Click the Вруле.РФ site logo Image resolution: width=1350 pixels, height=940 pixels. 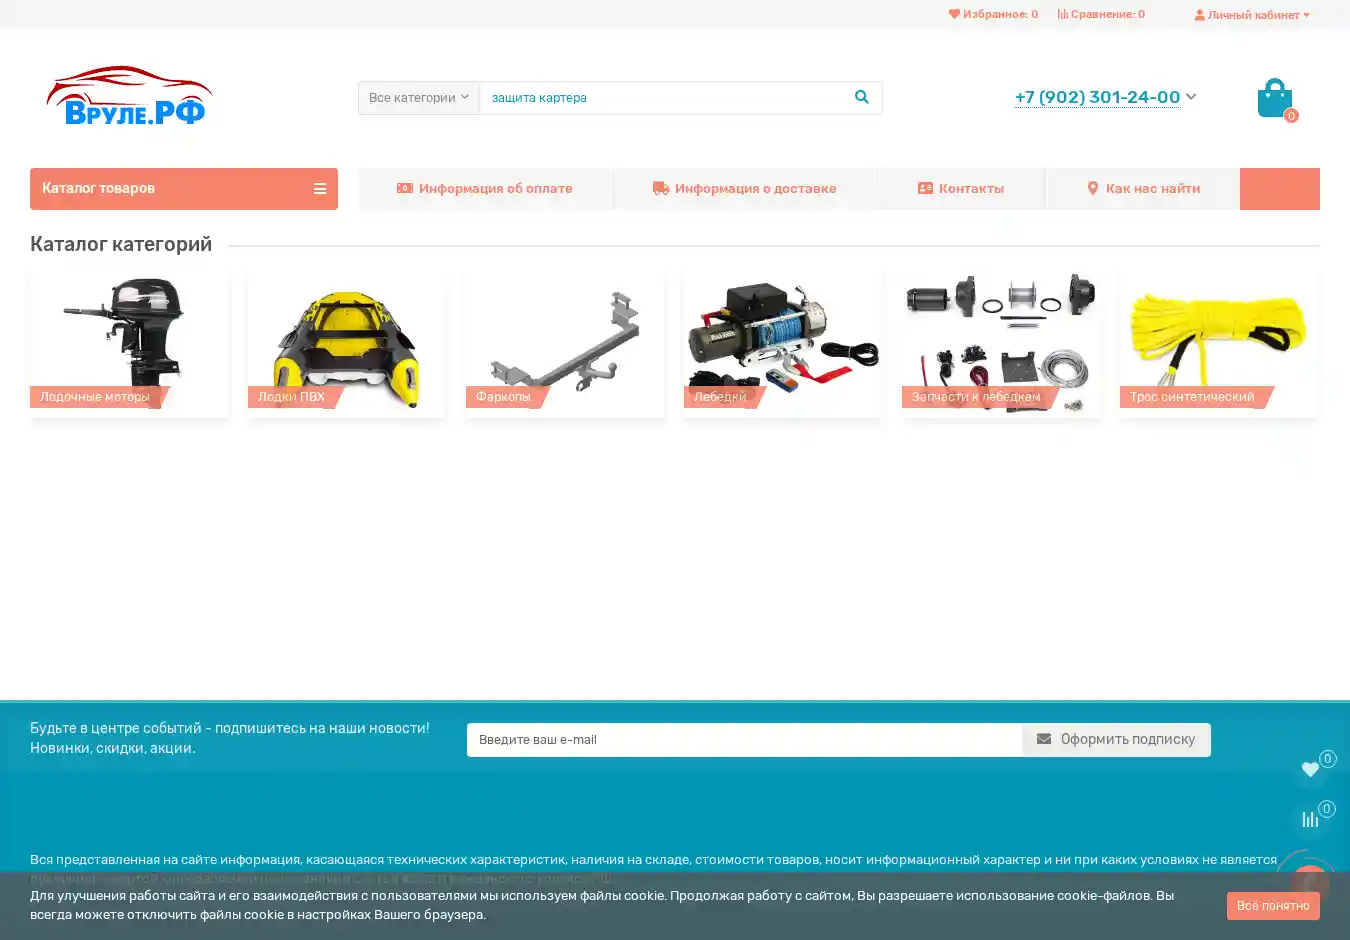129,97
